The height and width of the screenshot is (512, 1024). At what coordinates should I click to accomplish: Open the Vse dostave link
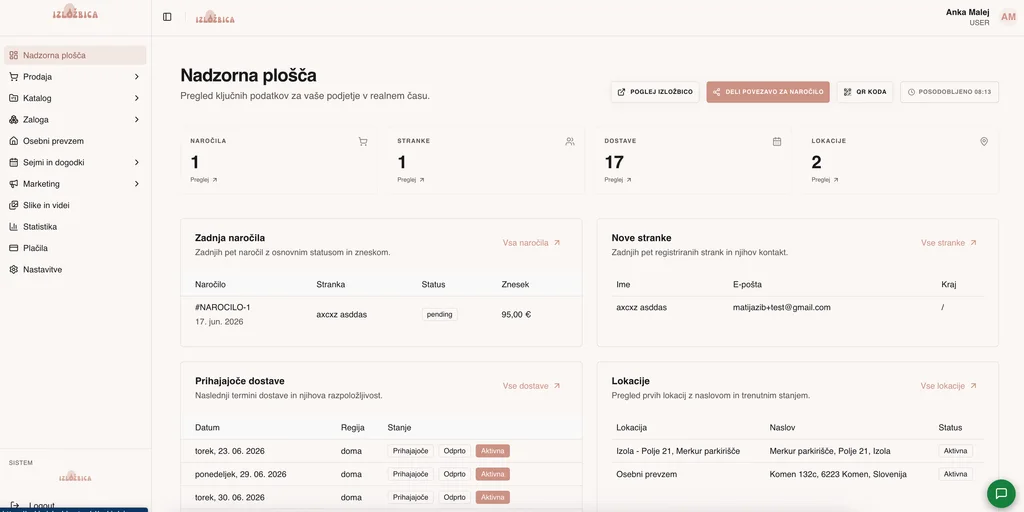(531, 386)
